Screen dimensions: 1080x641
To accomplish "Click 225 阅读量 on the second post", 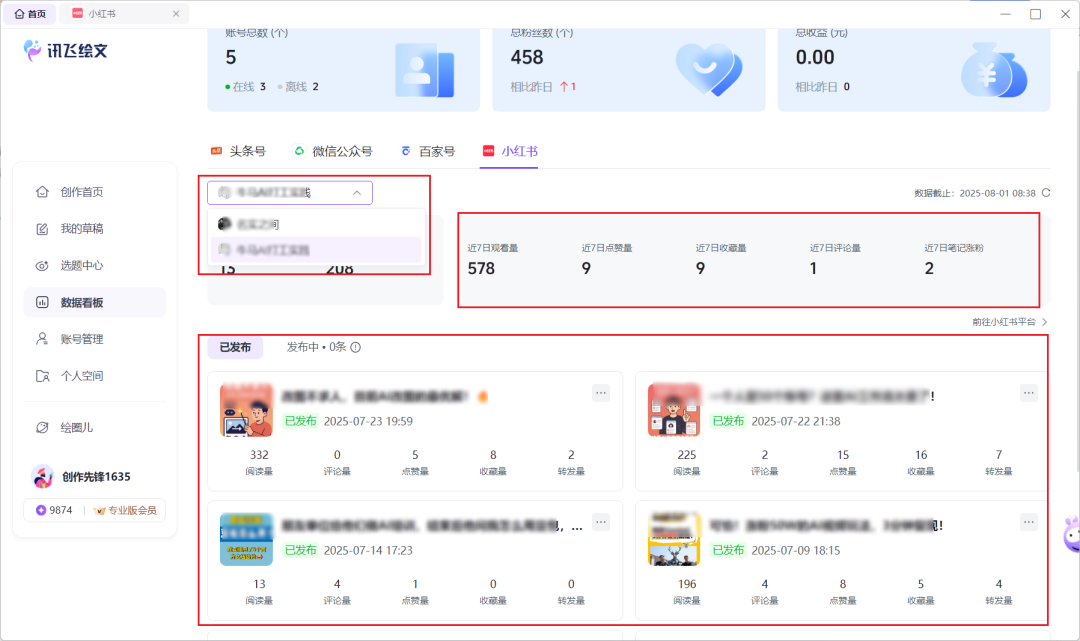I will (x=687, y=461).
